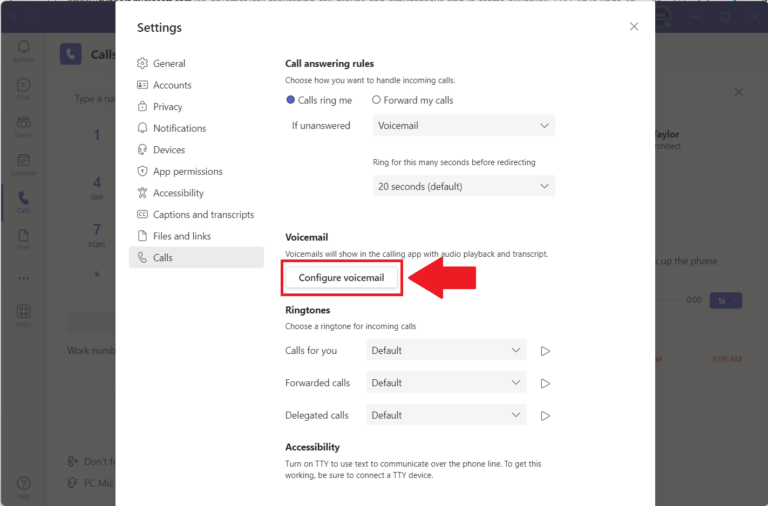Select Forward my calls option
Viewport: 768px width, 506px height.
click(x=412, y=100)
